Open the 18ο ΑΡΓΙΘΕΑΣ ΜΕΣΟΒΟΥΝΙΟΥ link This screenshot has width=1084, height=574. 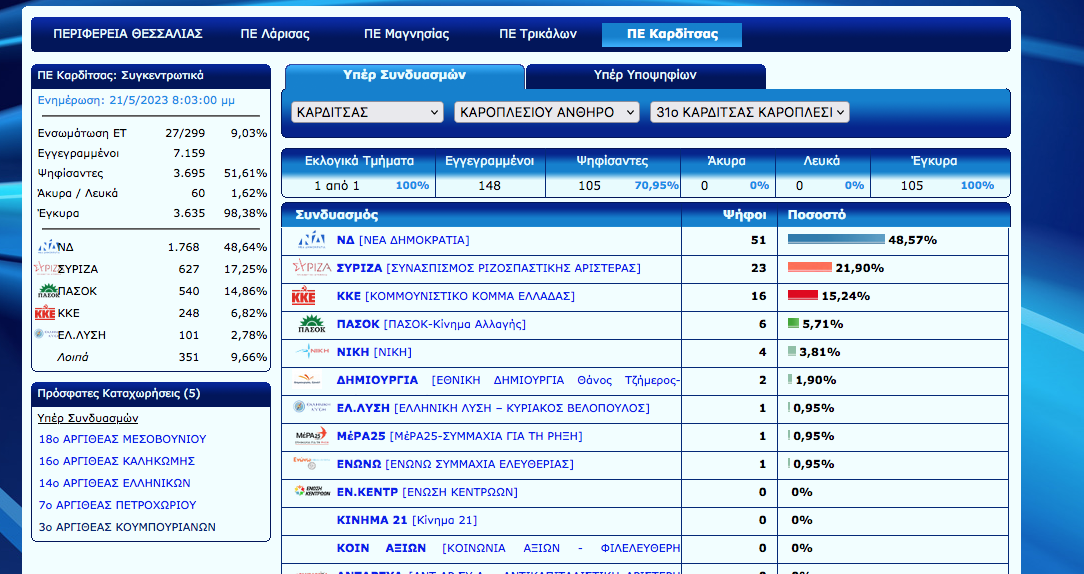[122, 439]
